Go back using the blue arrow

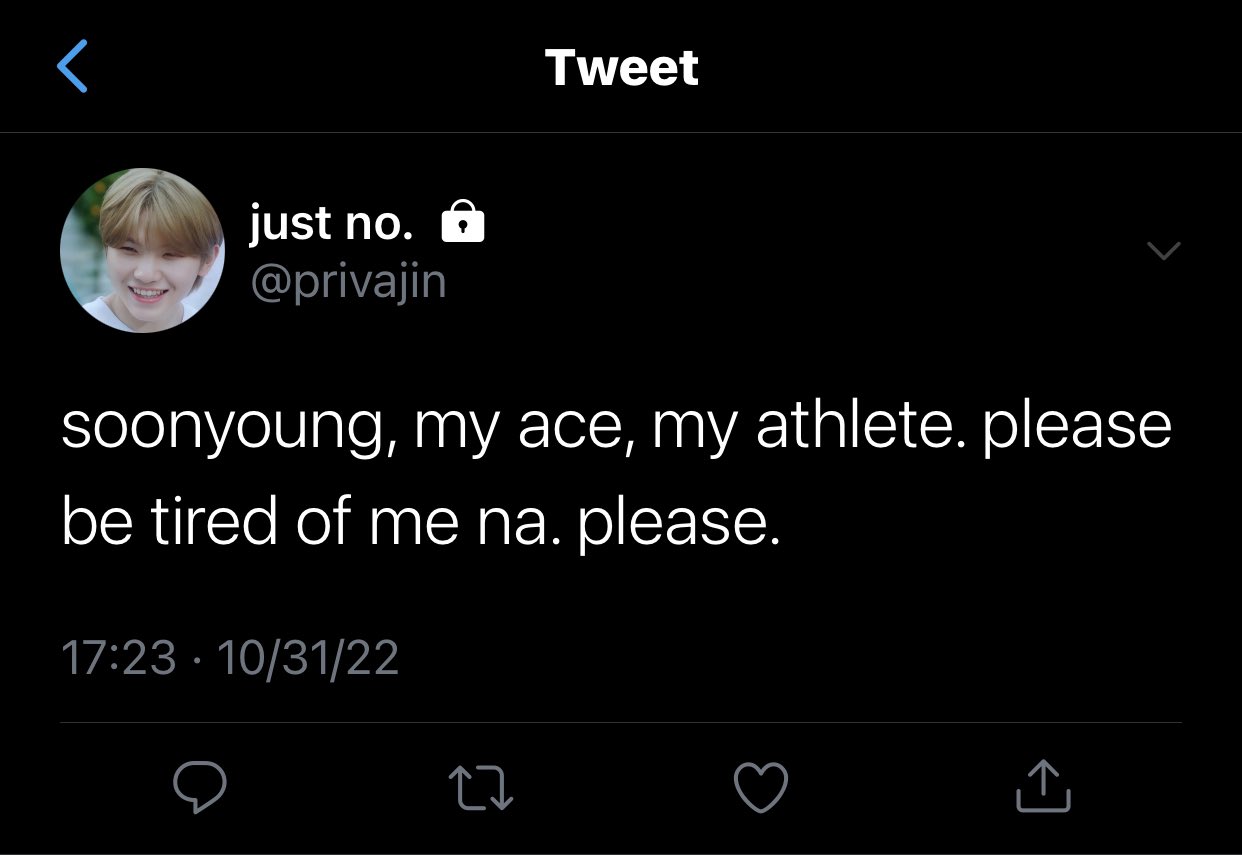[x=72, y=67]
